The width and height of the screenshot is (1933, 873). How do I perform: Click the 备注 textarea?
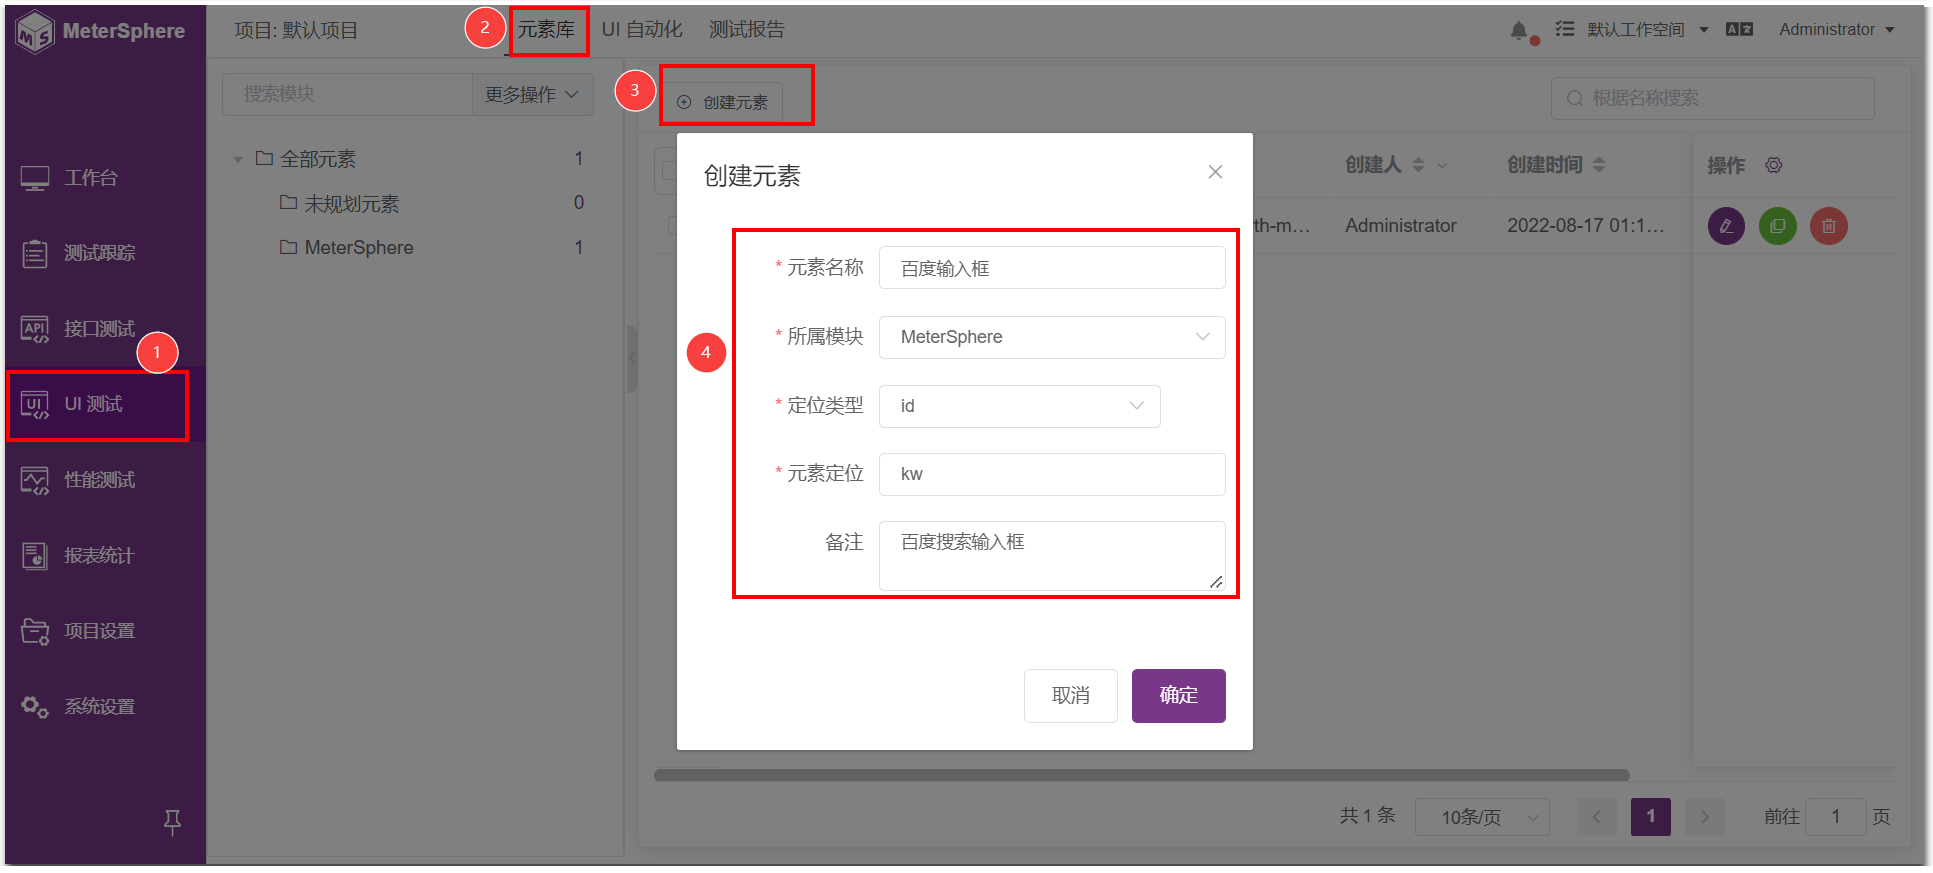1052,556
